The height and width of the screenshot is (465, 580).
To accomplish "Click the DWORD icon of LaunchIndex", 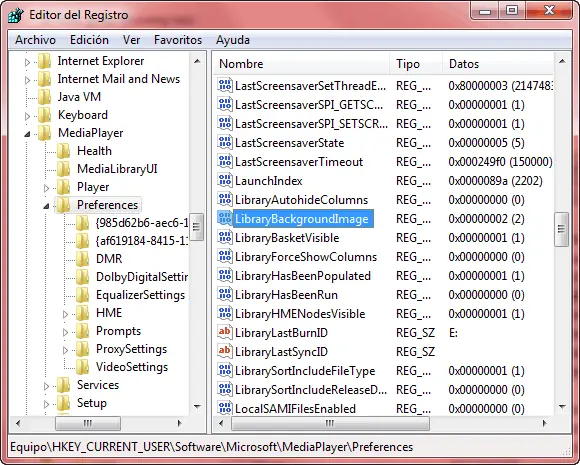I will 225,181.
